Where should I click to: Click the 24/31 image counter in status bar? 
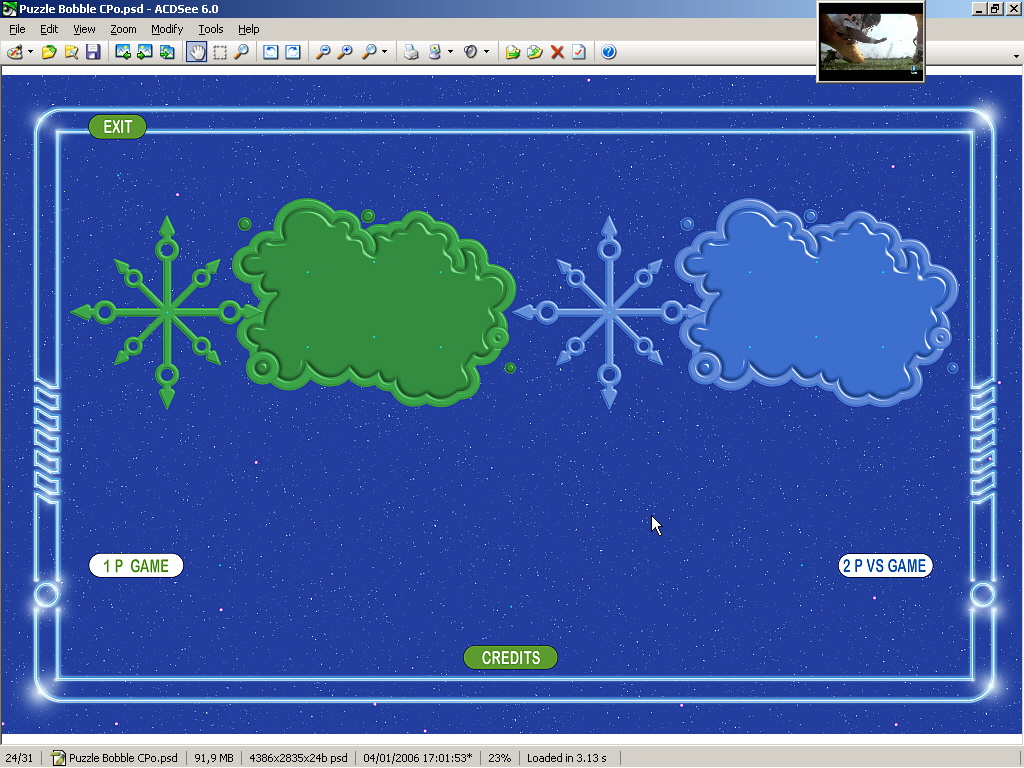tap(19, 758)
